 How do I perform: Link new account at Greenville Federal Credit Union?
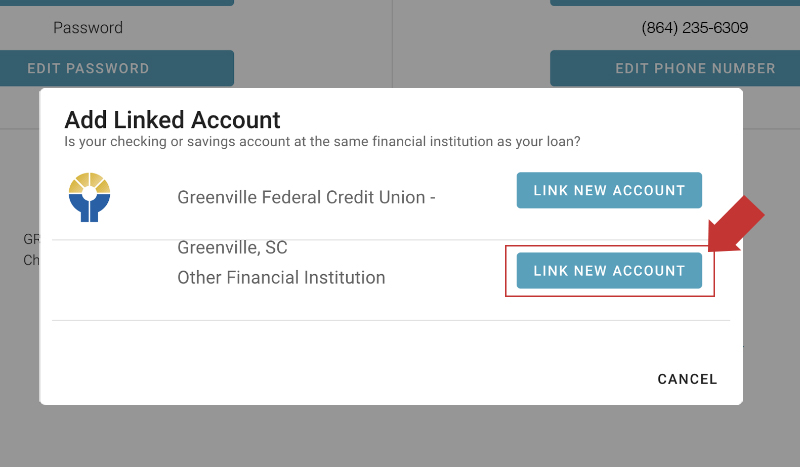click(609, 190)
